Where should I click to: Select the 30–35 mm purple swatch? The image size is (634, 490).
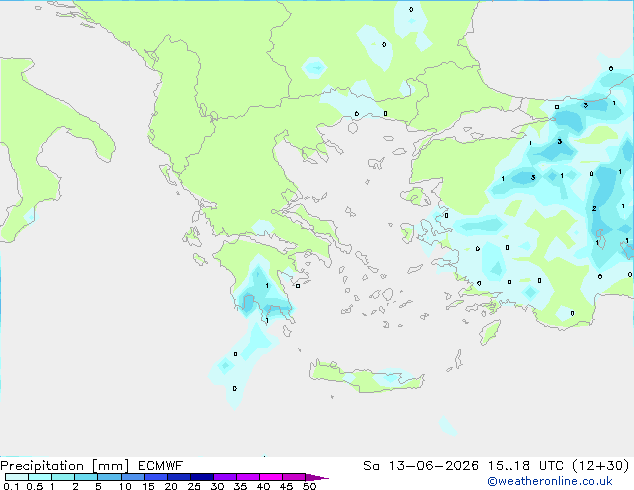[x=225, y=477]
